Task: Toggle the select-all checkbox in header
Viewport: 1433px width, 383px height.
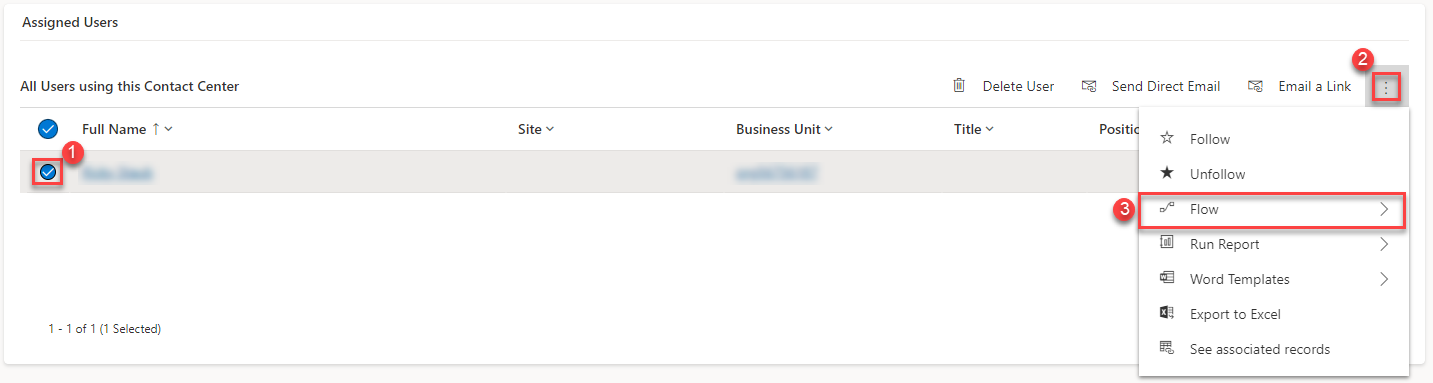Action: 47,129
